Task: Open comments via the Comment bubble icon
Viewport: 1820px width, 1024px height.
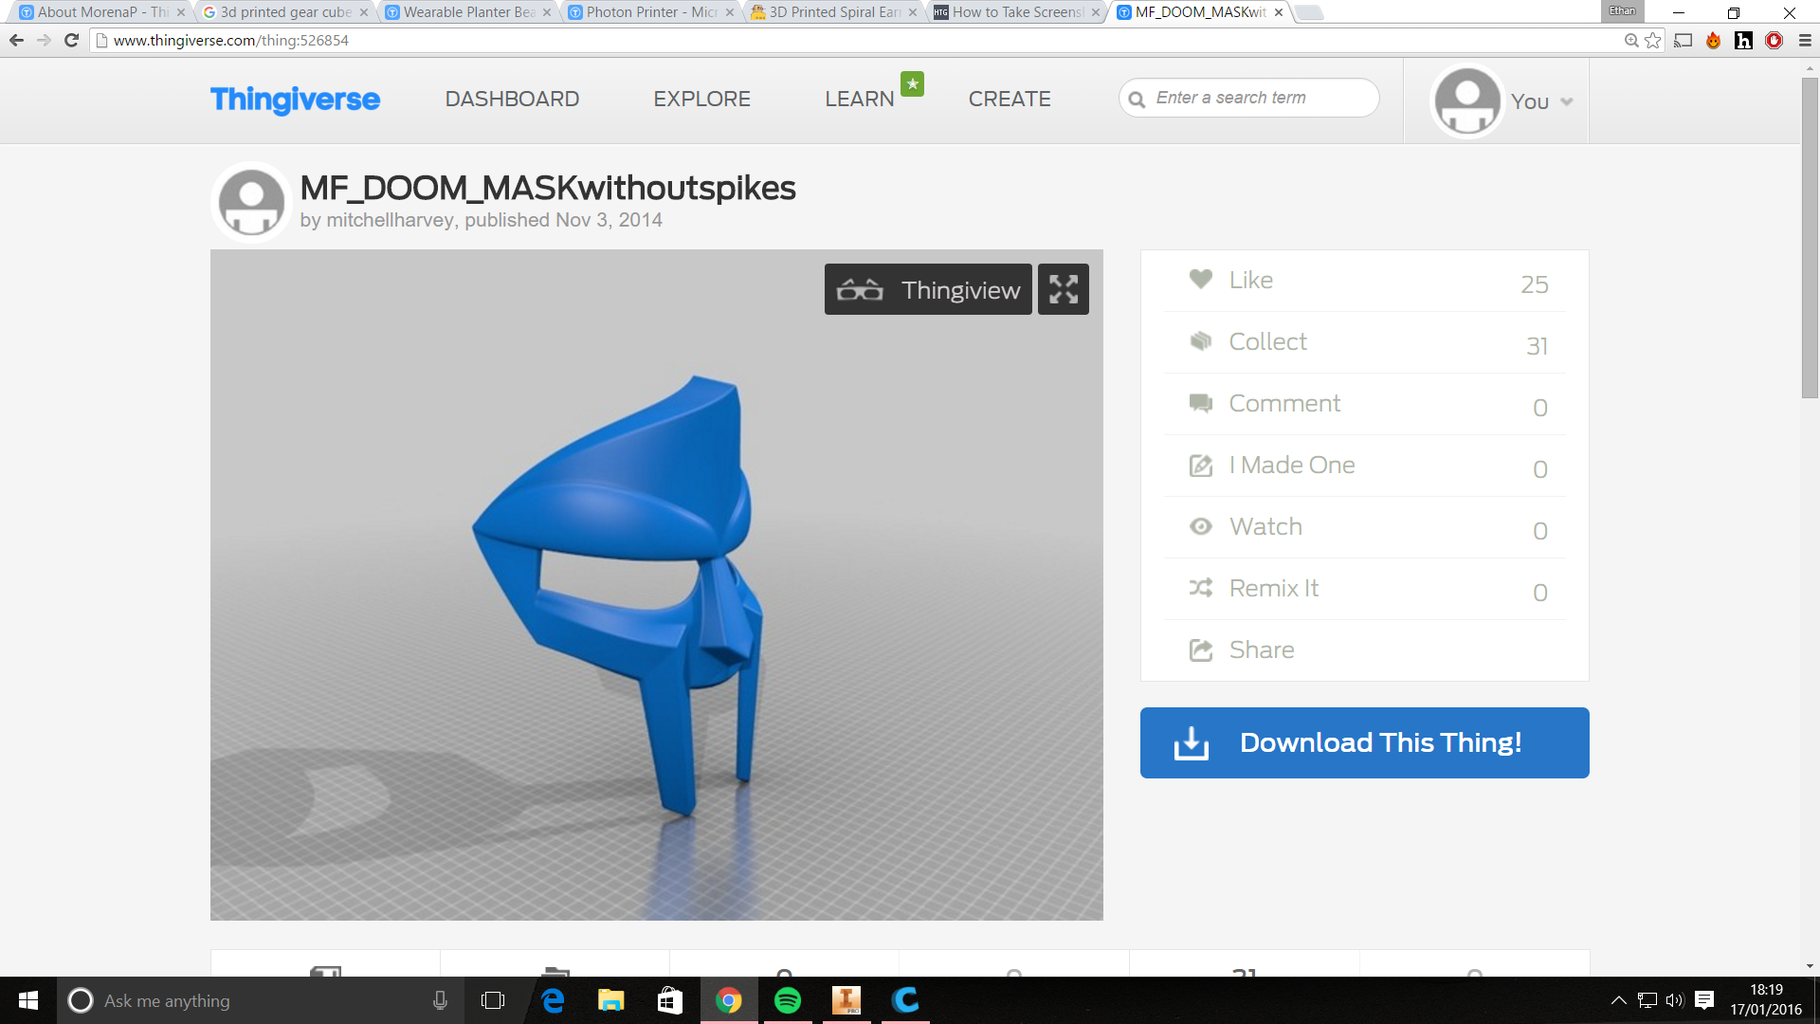Action: 1200,403
